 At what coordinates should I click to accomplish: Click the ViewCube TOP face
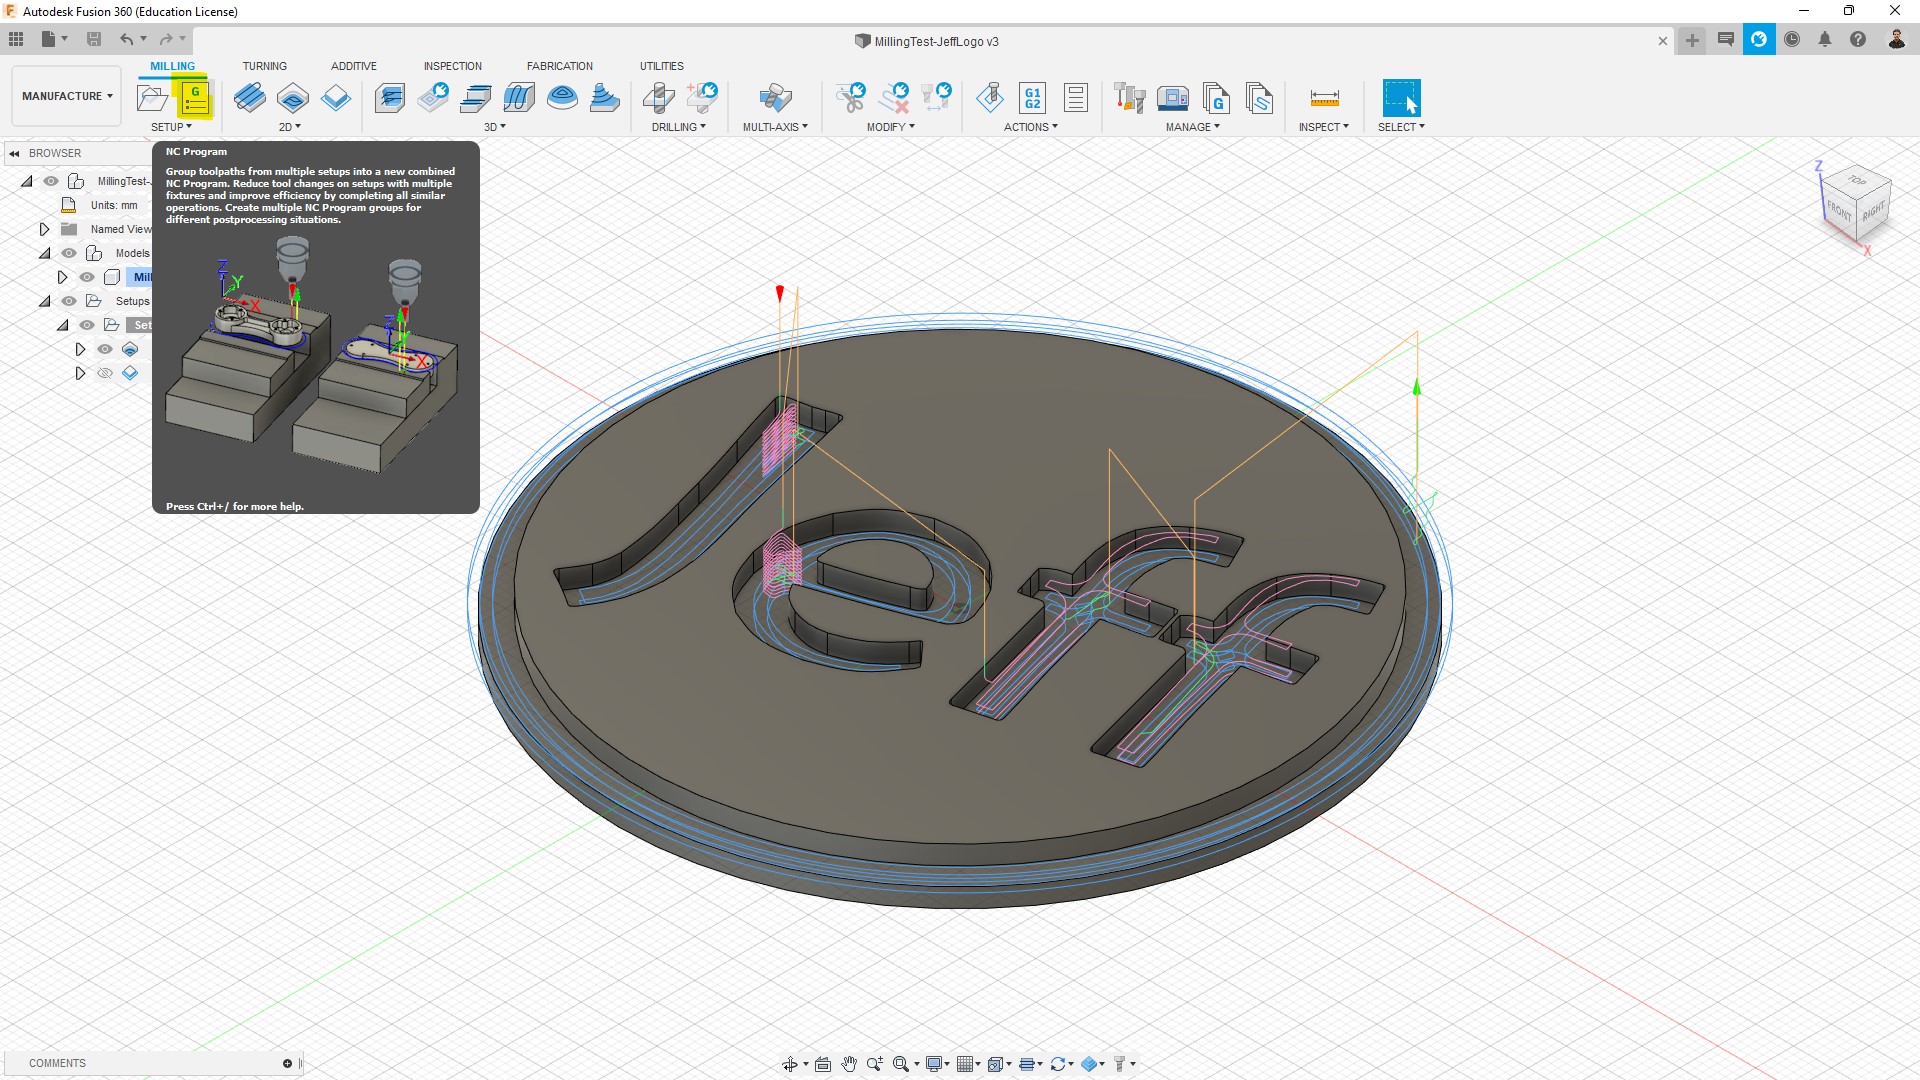[1857, 181]
